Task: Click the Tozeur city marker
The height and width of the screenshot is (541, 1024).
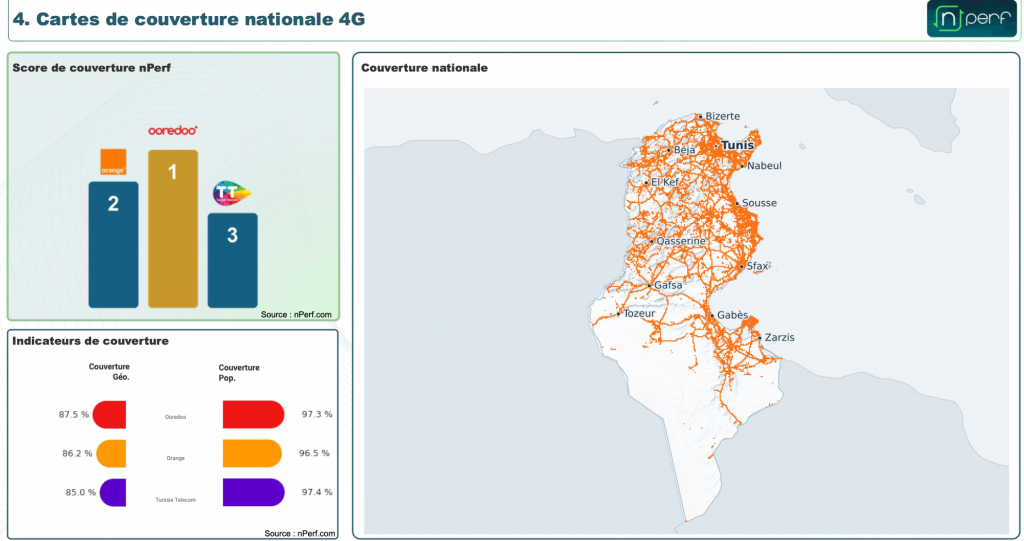Action: point(618,314)
